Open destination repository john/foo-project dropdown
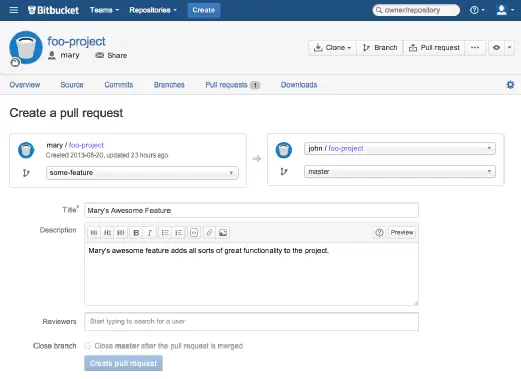Image resolution: width=521 pixels, height=379 pixels. tap(400, 148)
